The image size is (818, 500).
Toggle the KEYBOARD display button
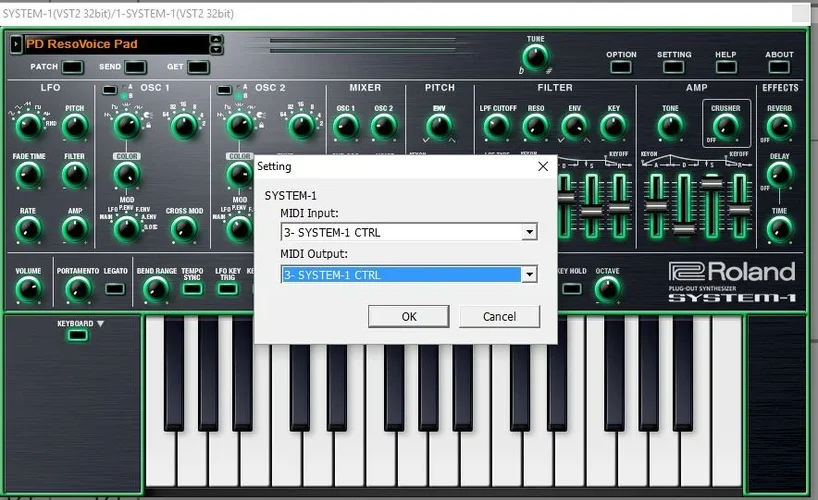77,335
